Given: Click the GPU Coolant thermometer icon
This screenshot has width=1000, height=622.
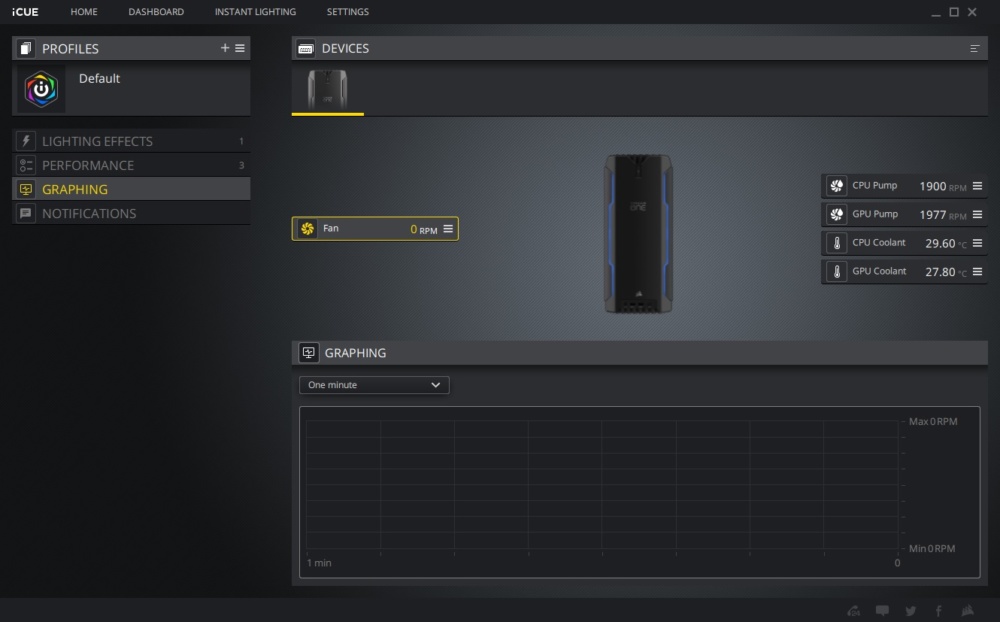Looking at the screenshot, I should (837, 272).
